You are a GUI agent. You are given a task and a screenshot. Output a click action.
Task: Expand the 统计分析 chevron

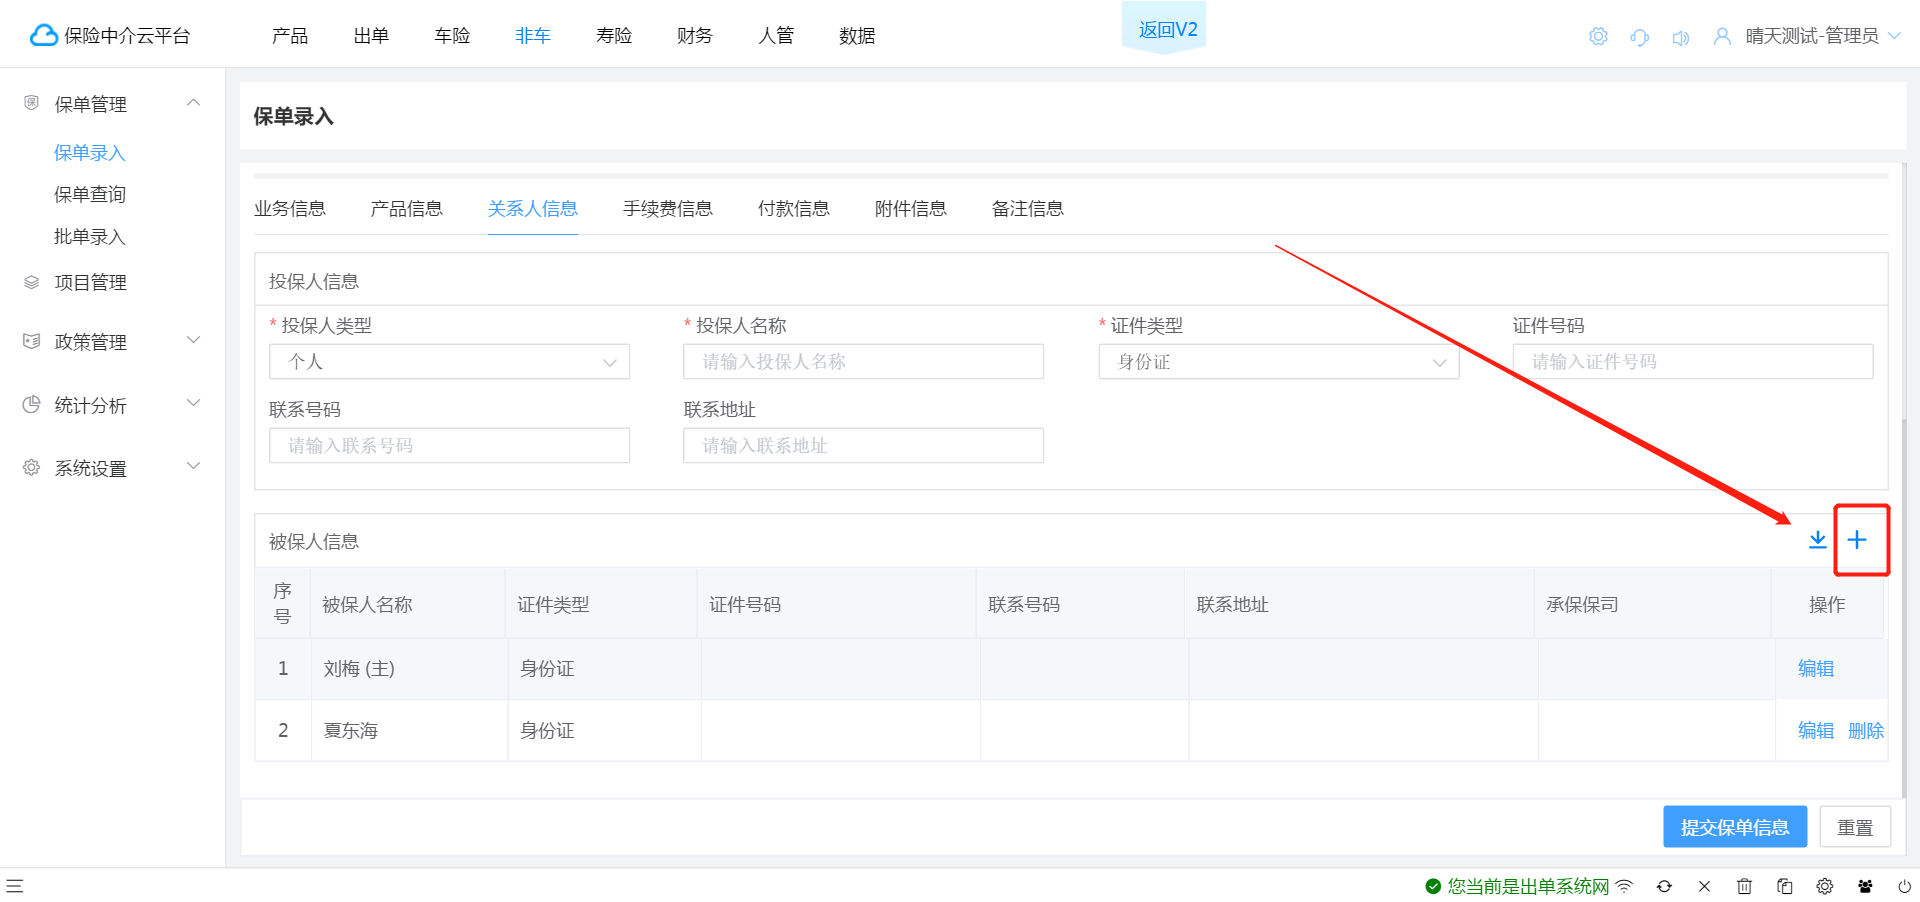click(x=194, y=403)
